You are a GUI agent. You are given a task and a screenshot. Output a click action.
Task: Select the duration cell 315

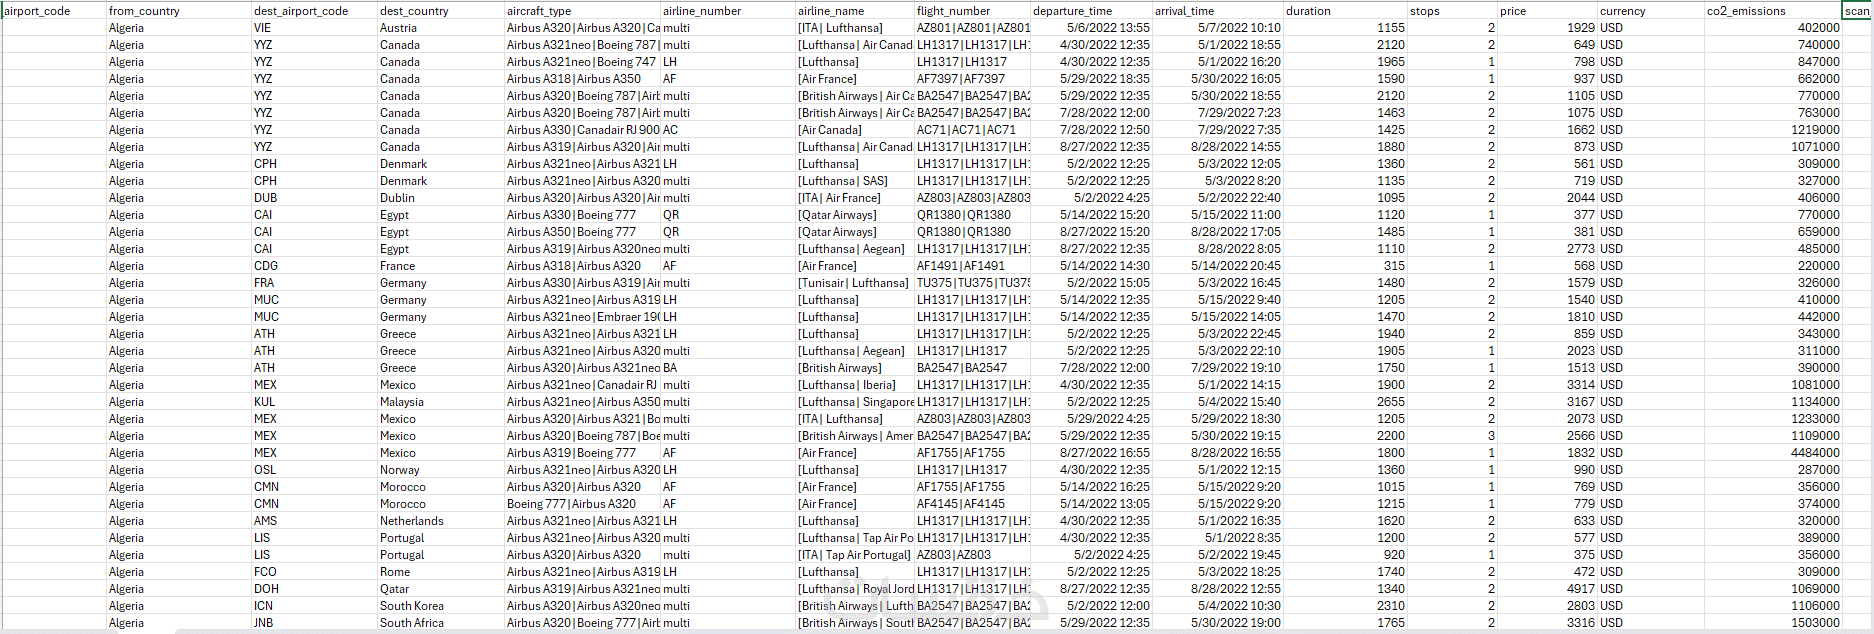1345,266
